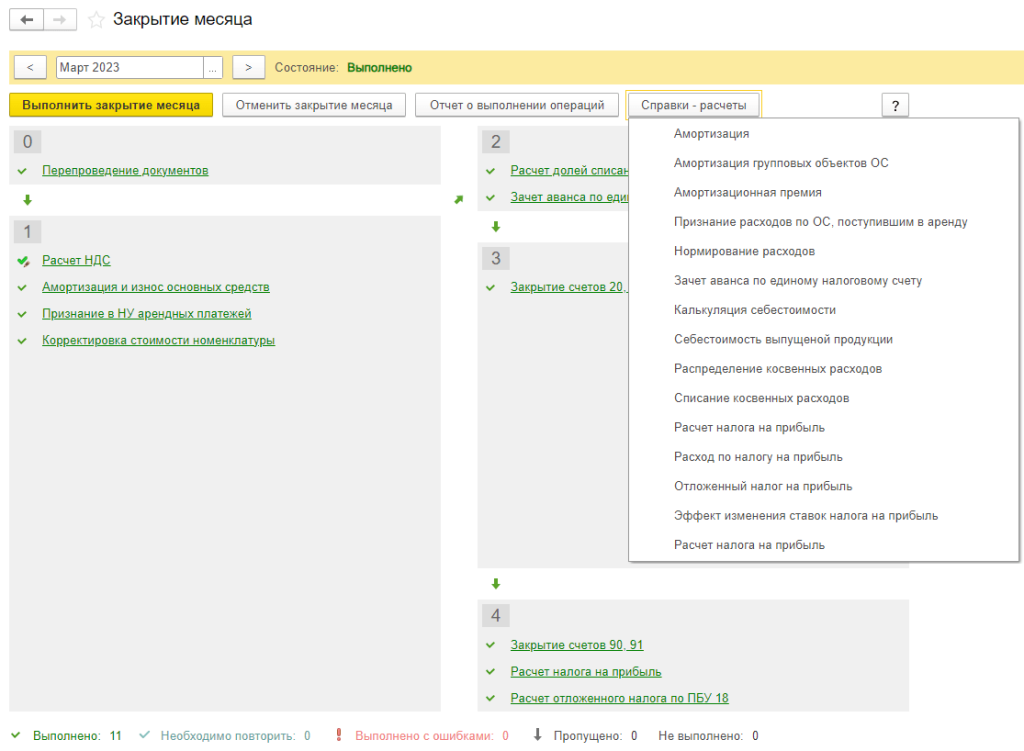
Task: Add page to favorites with star icon
Action: pyautogui.click(x=96, y=20)
